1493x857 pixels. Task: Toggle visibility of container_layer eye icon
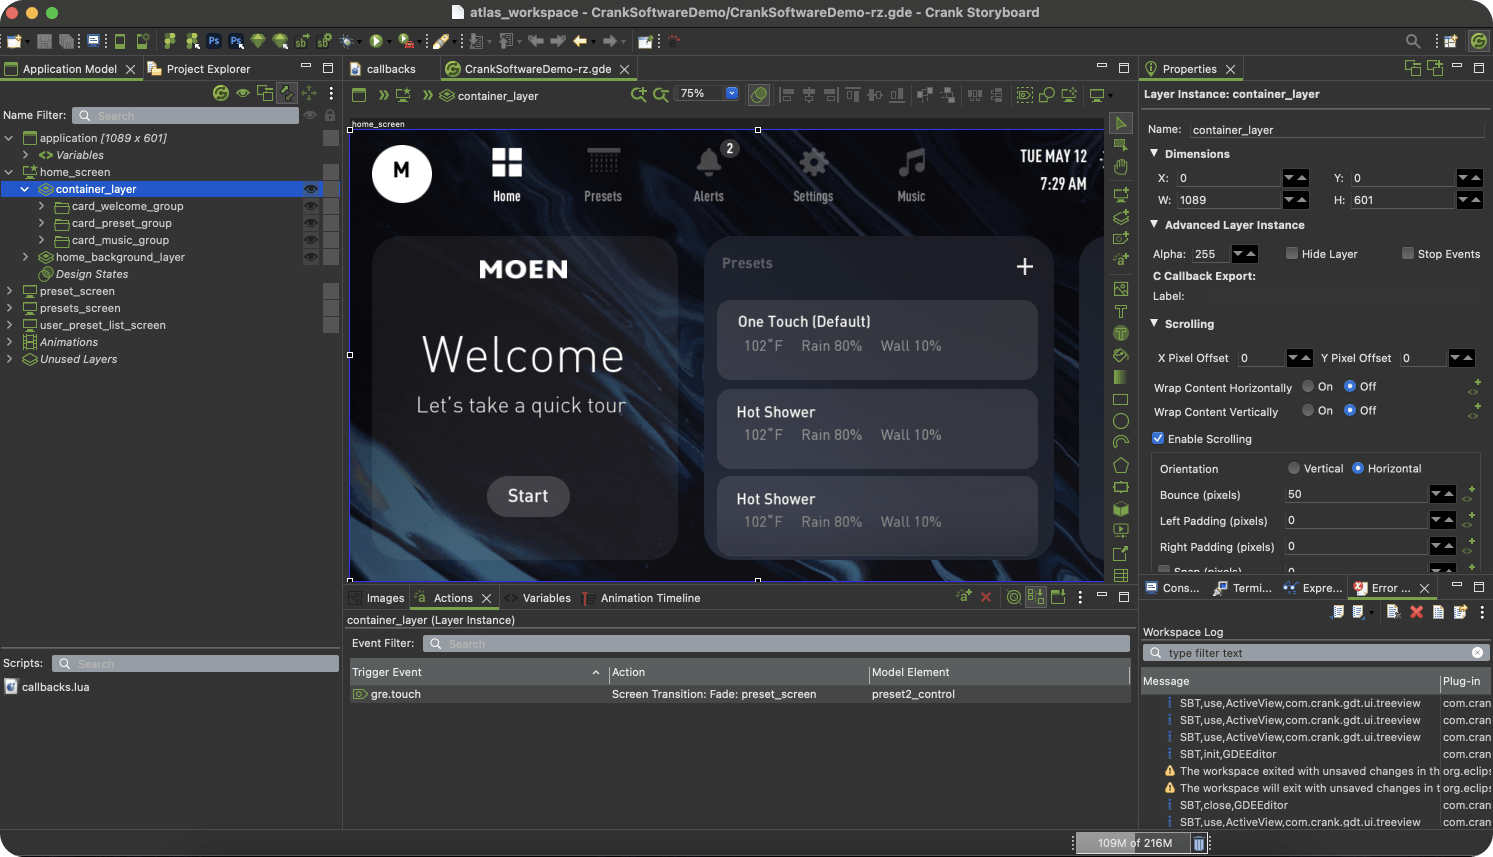311,189
